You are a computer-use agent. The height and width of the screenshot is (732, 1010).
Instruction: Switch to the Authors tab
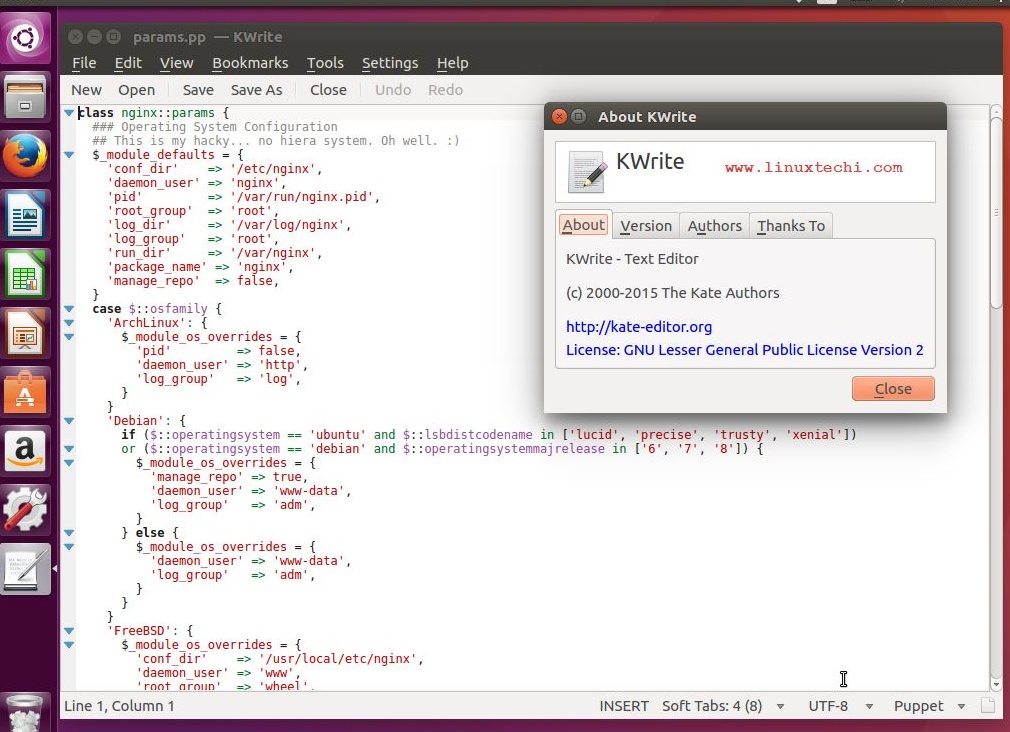point(714,226)
